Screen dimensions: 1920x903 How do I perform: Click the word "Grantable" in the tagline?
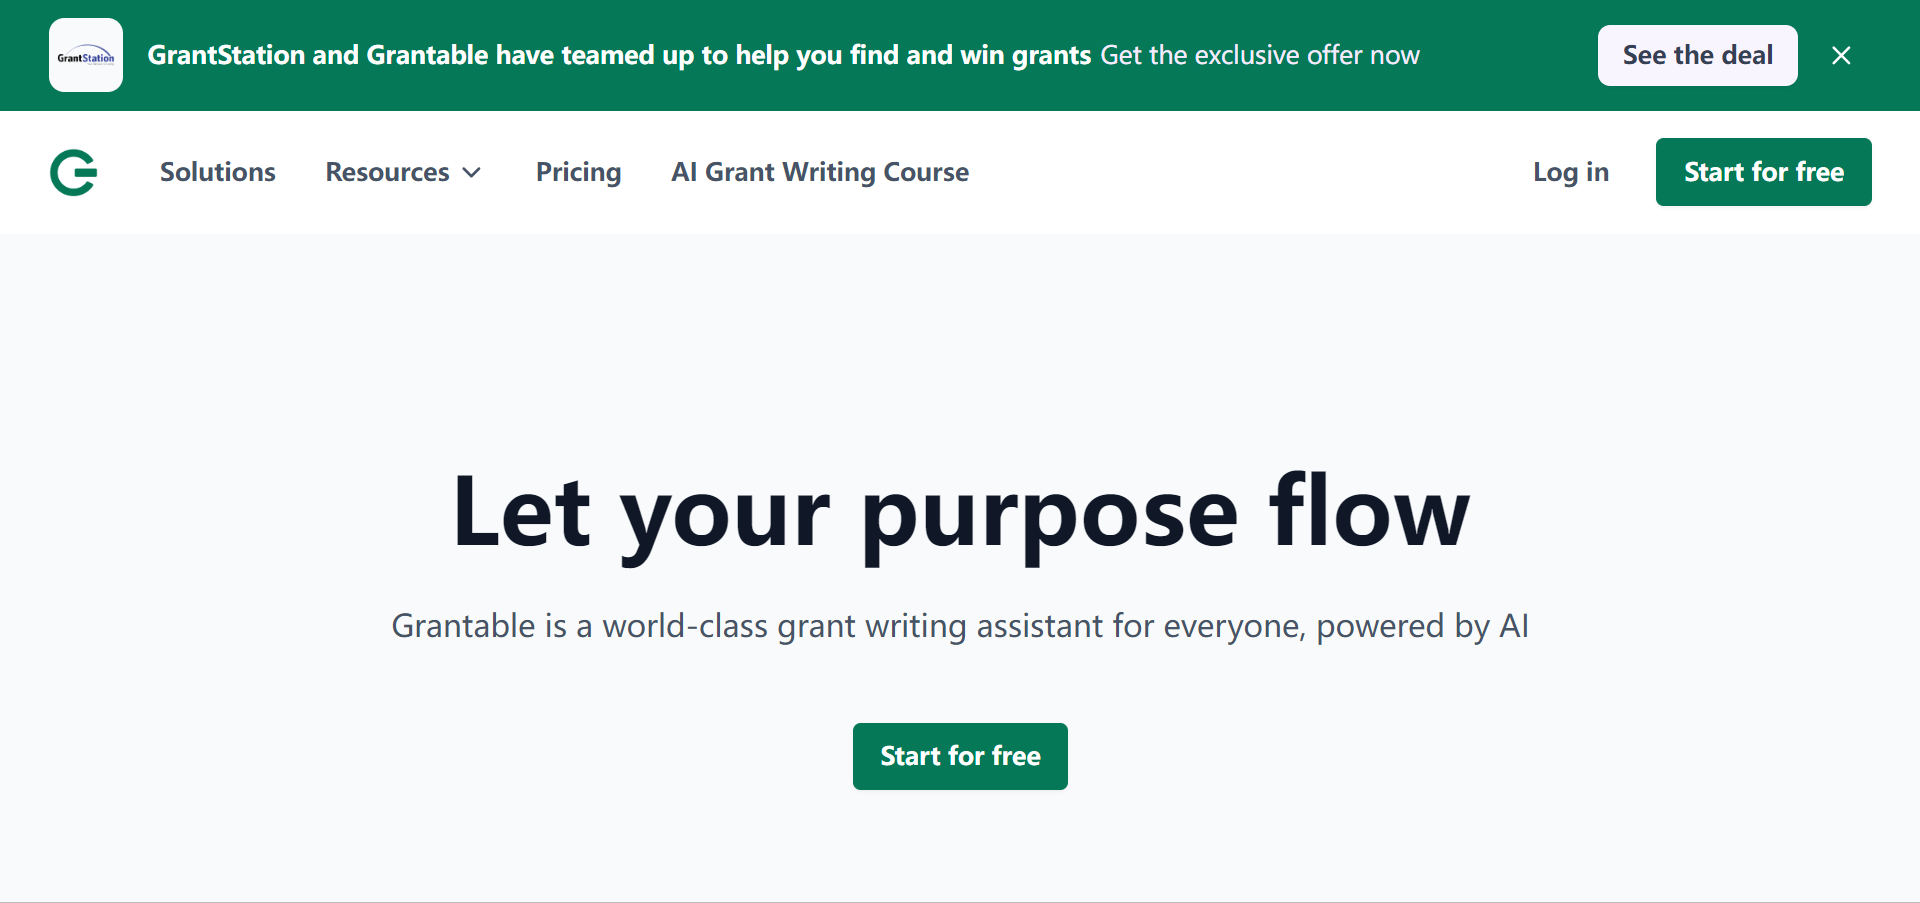[463, 626]
